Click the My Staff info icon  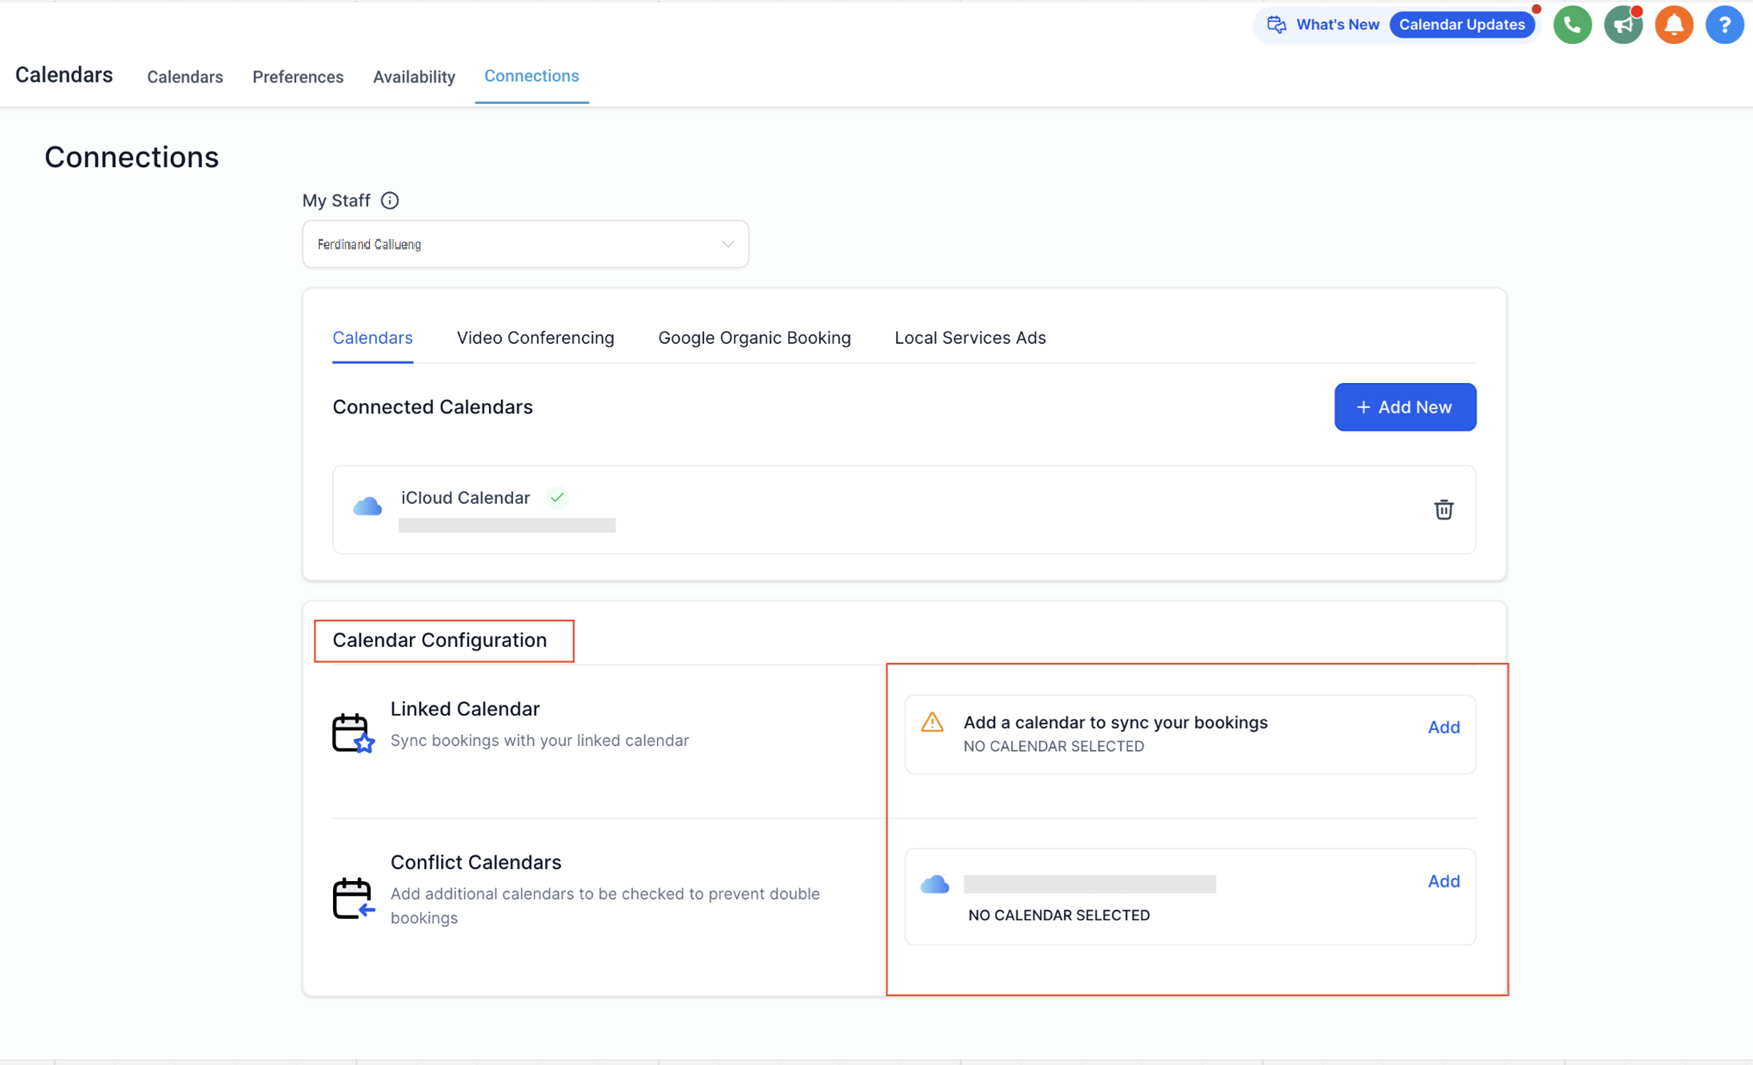pyautogui.click(x=390, y=201)
